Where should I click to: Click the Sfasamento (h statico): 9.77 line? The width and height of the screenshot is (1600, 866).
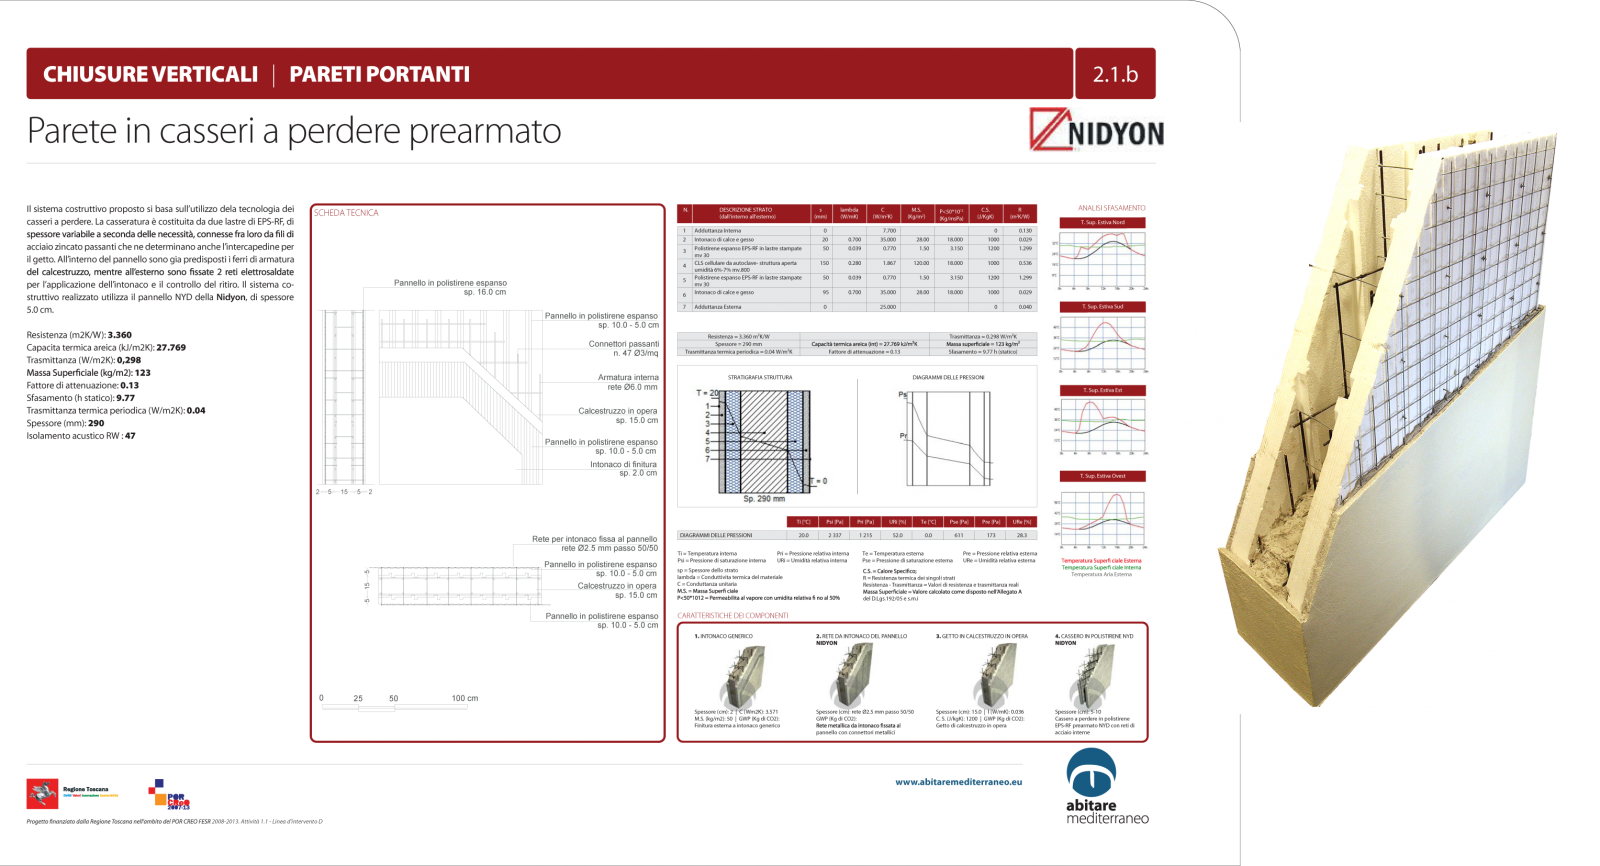(x=81, y=398)
